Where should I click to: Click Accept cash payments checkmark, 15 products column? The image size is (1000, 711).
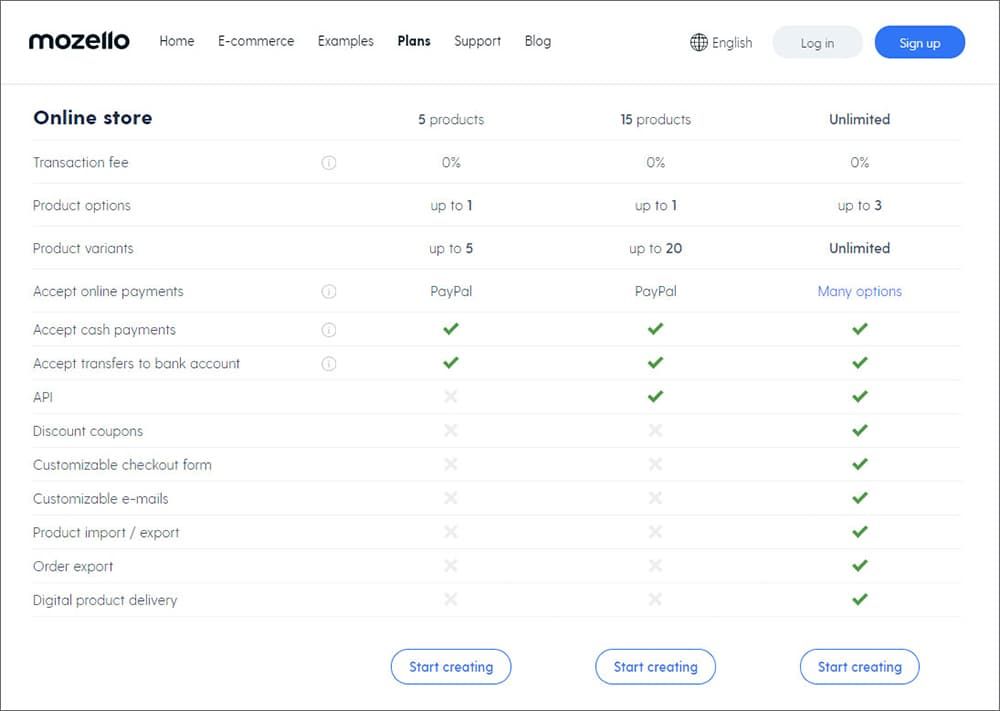[x=655, y=329]
